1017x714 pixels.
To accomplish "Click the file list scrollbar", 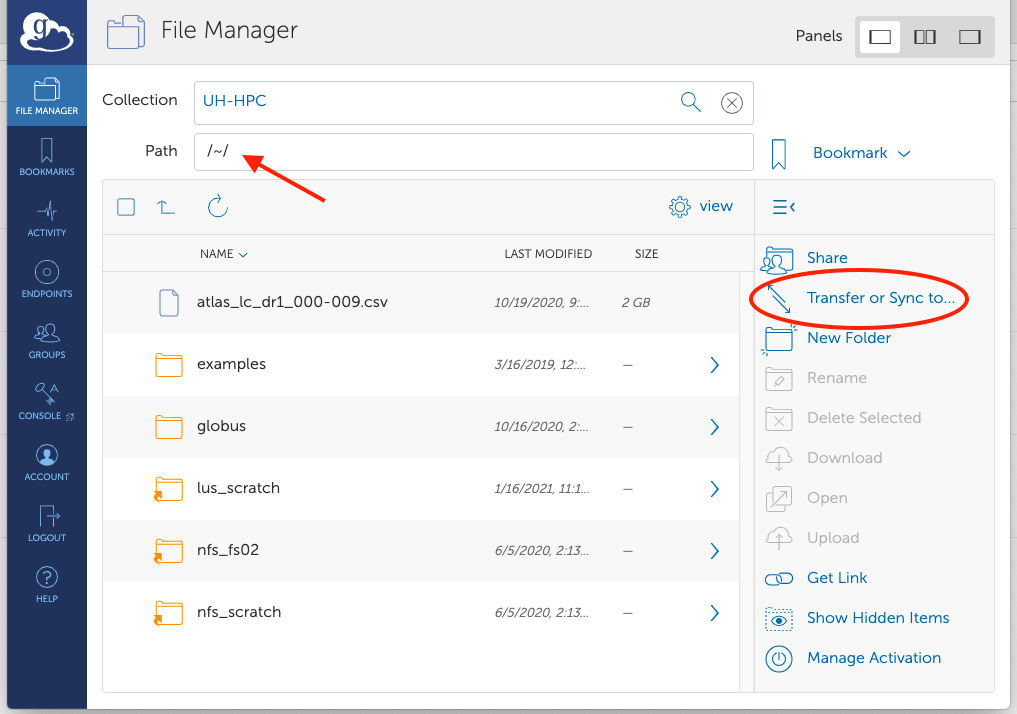I will click(747, 481).
